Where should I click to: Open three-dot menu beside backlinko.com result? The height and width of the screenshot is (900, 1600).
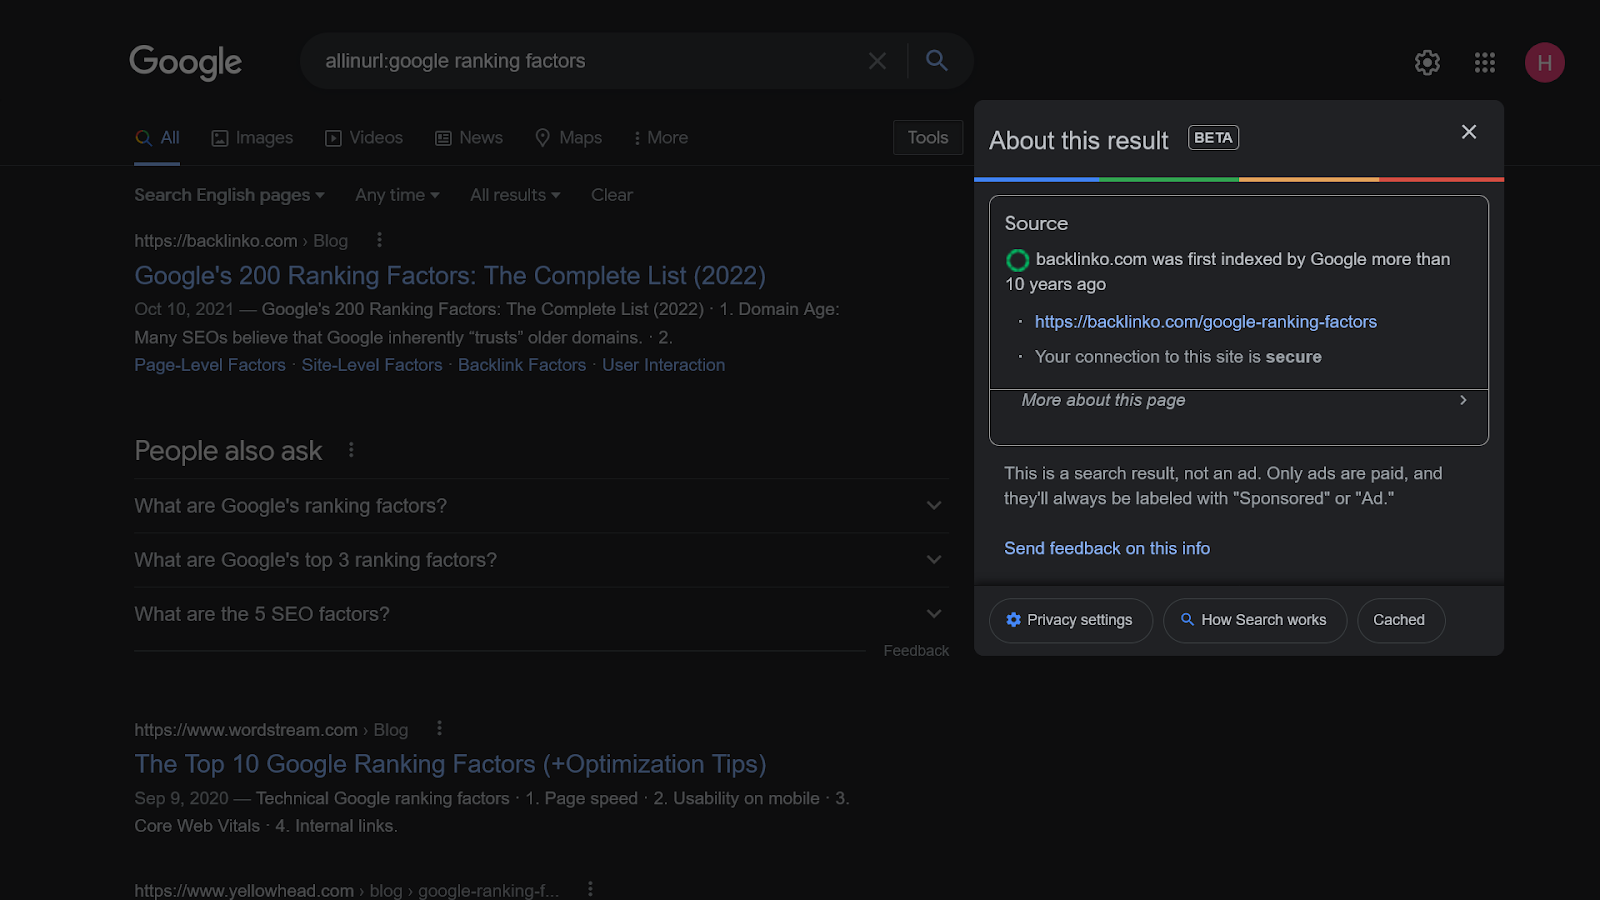379,240
